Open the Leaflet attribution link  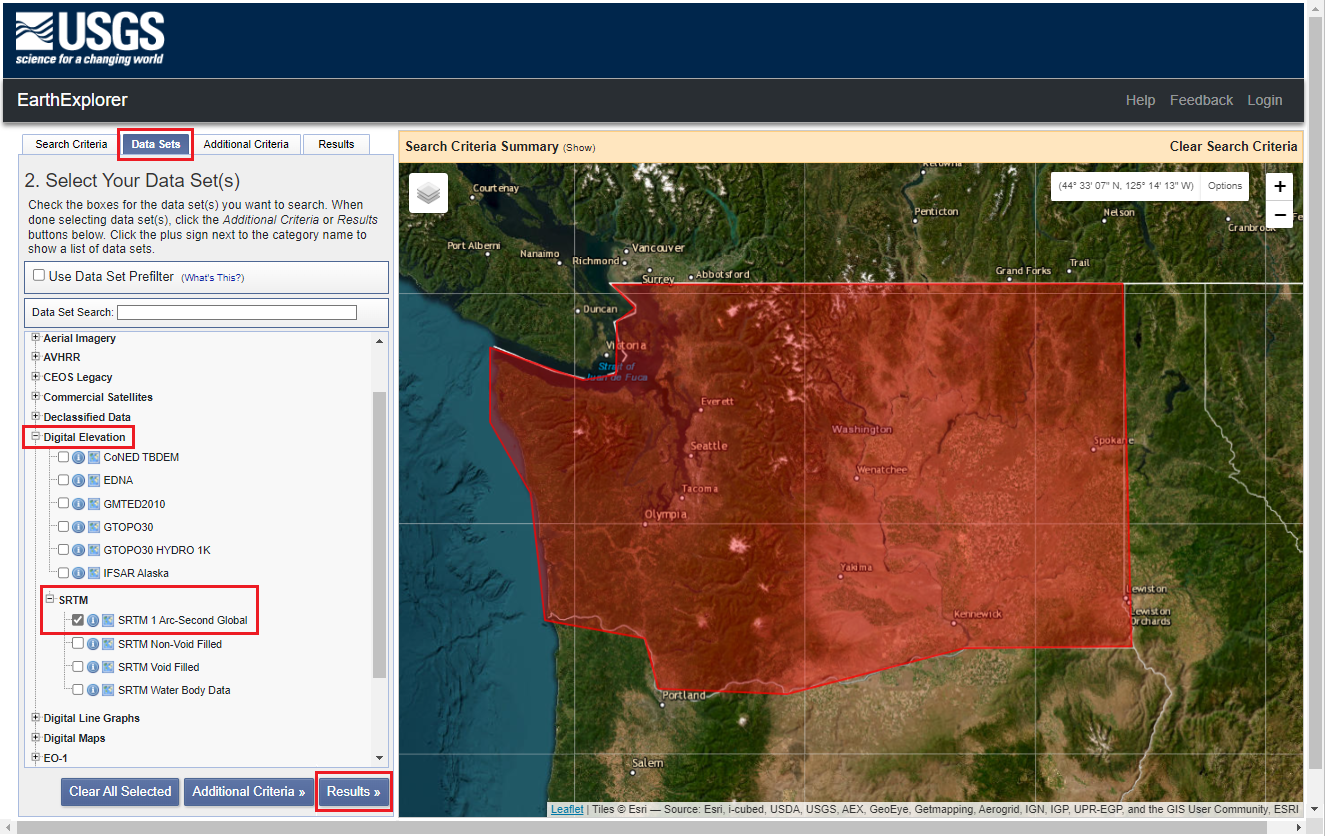point(567,809)
